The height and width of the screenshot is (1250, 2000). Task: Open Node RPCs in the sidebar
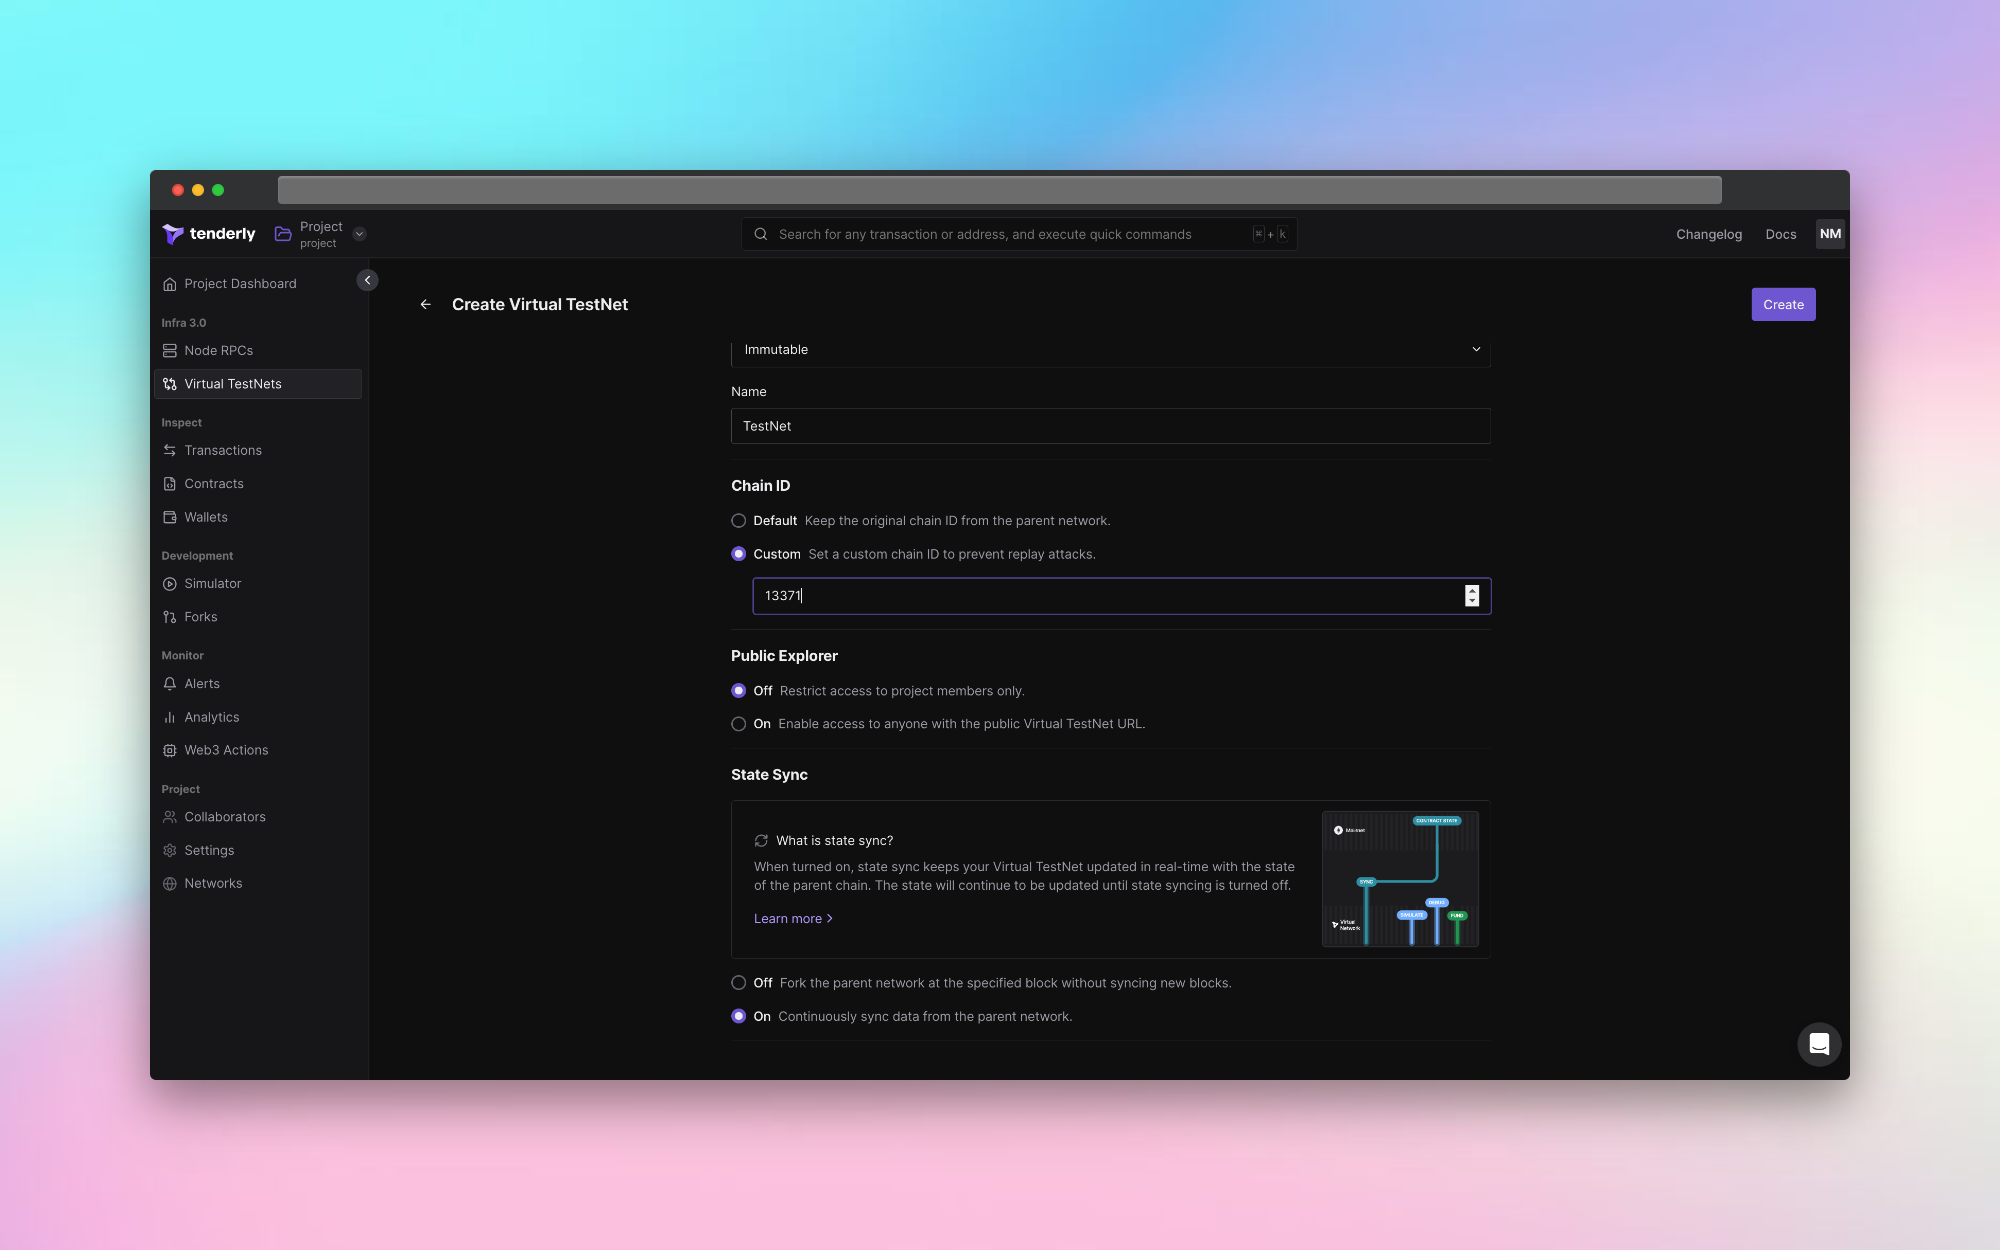[x=218, y=351]
